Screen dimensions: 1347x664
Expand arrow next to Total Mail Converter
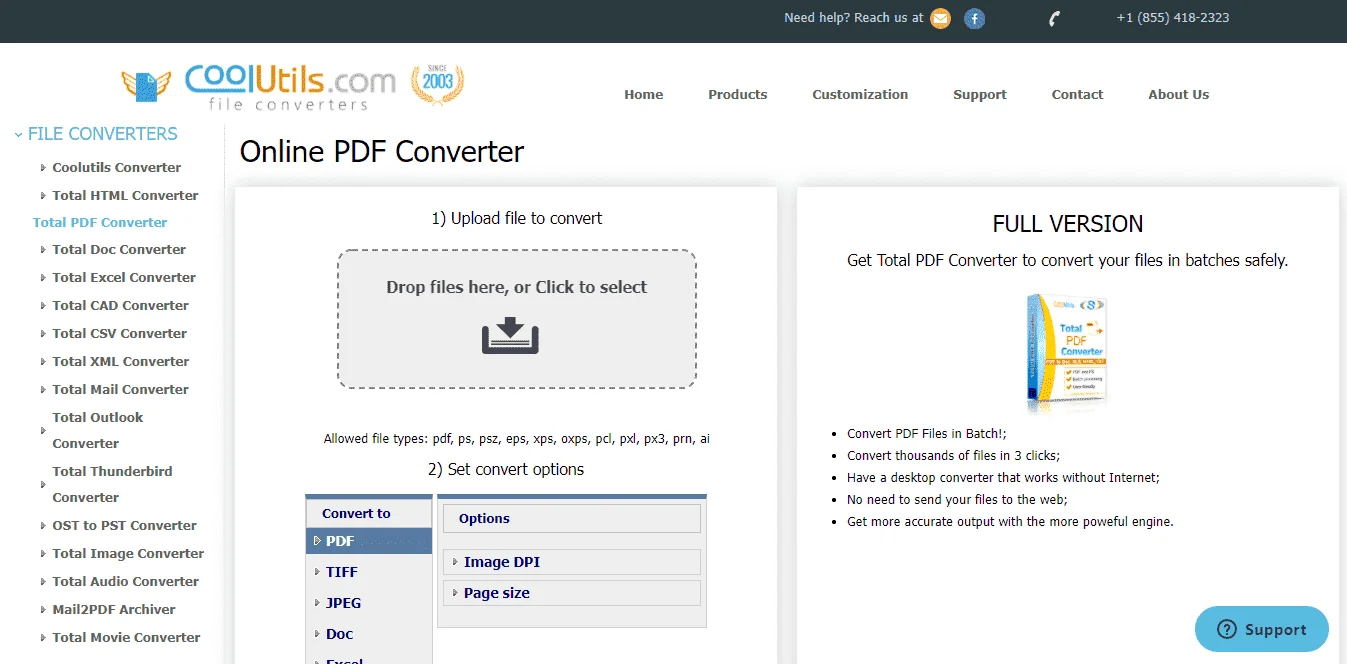(43, 390)
